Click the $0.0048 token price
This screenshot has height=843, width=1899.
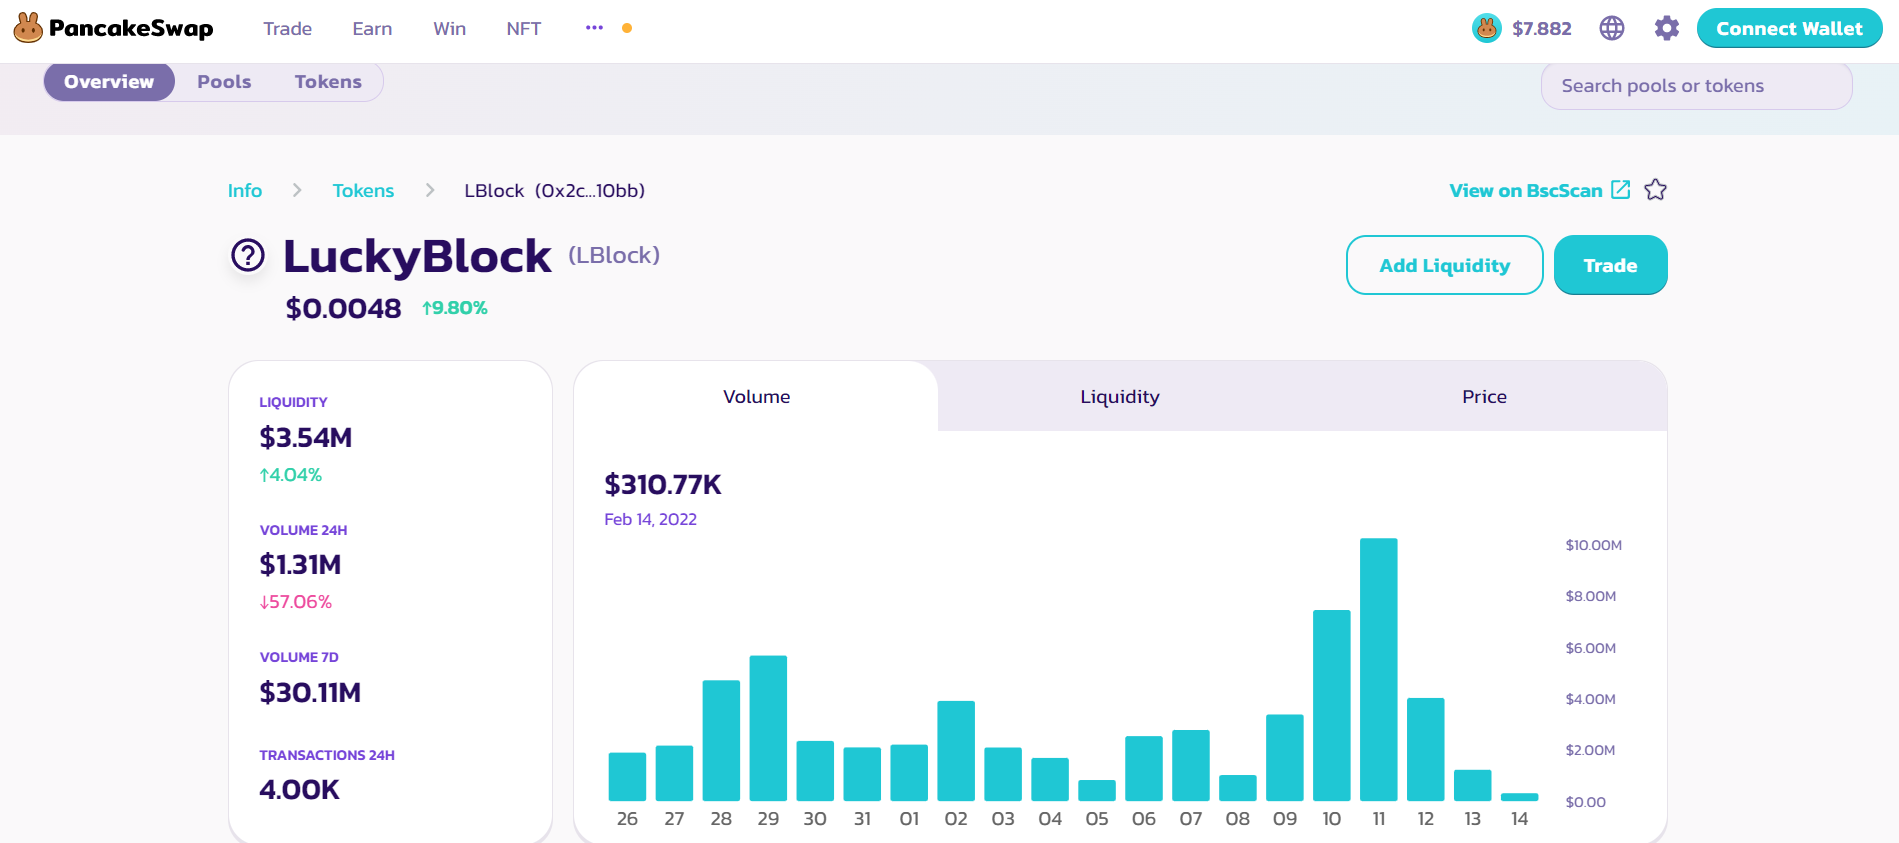point(343,308)
